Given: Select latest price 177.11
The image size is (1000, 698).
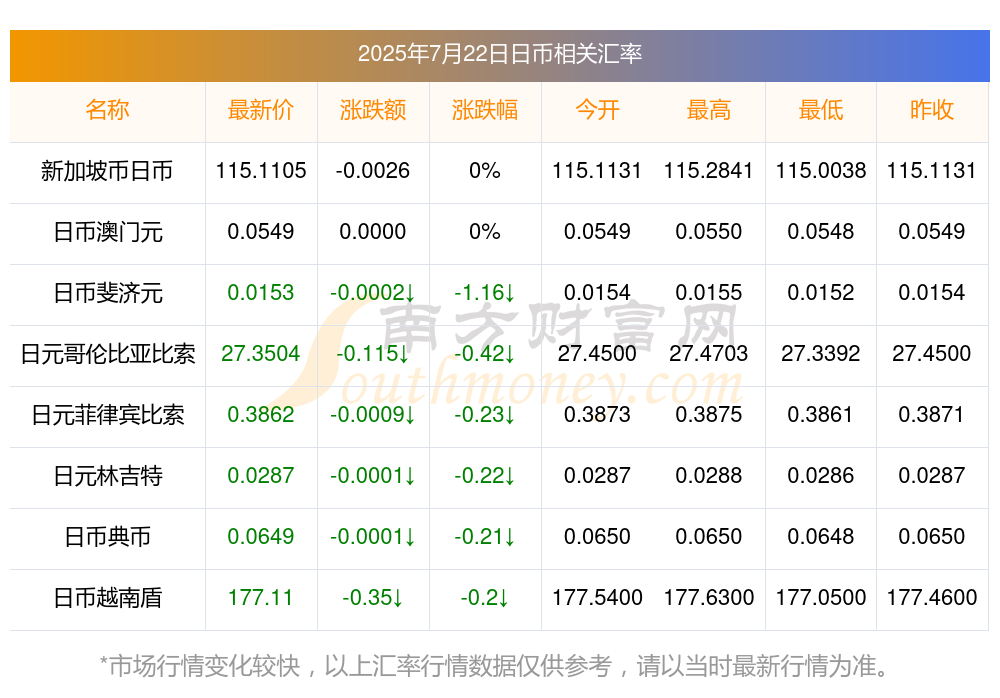Looking at the screenshot, I should tap(261, 597).
